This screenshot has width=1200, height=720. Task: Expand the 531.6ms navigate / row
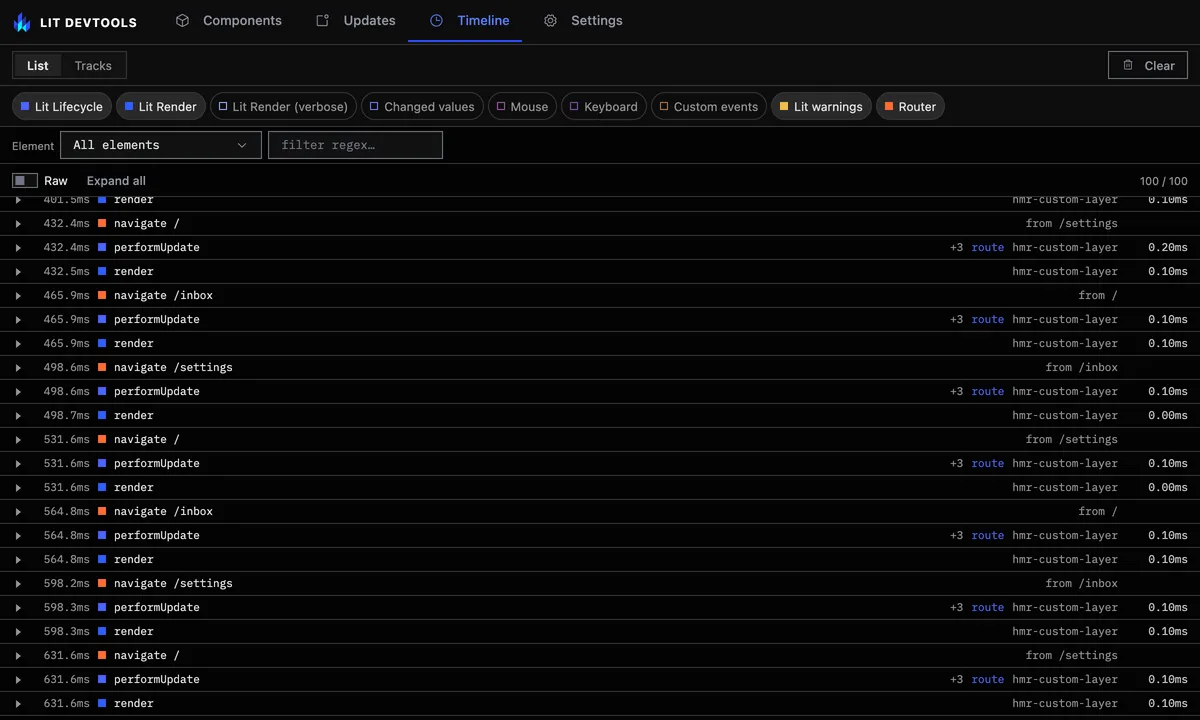tap(18, 440)
